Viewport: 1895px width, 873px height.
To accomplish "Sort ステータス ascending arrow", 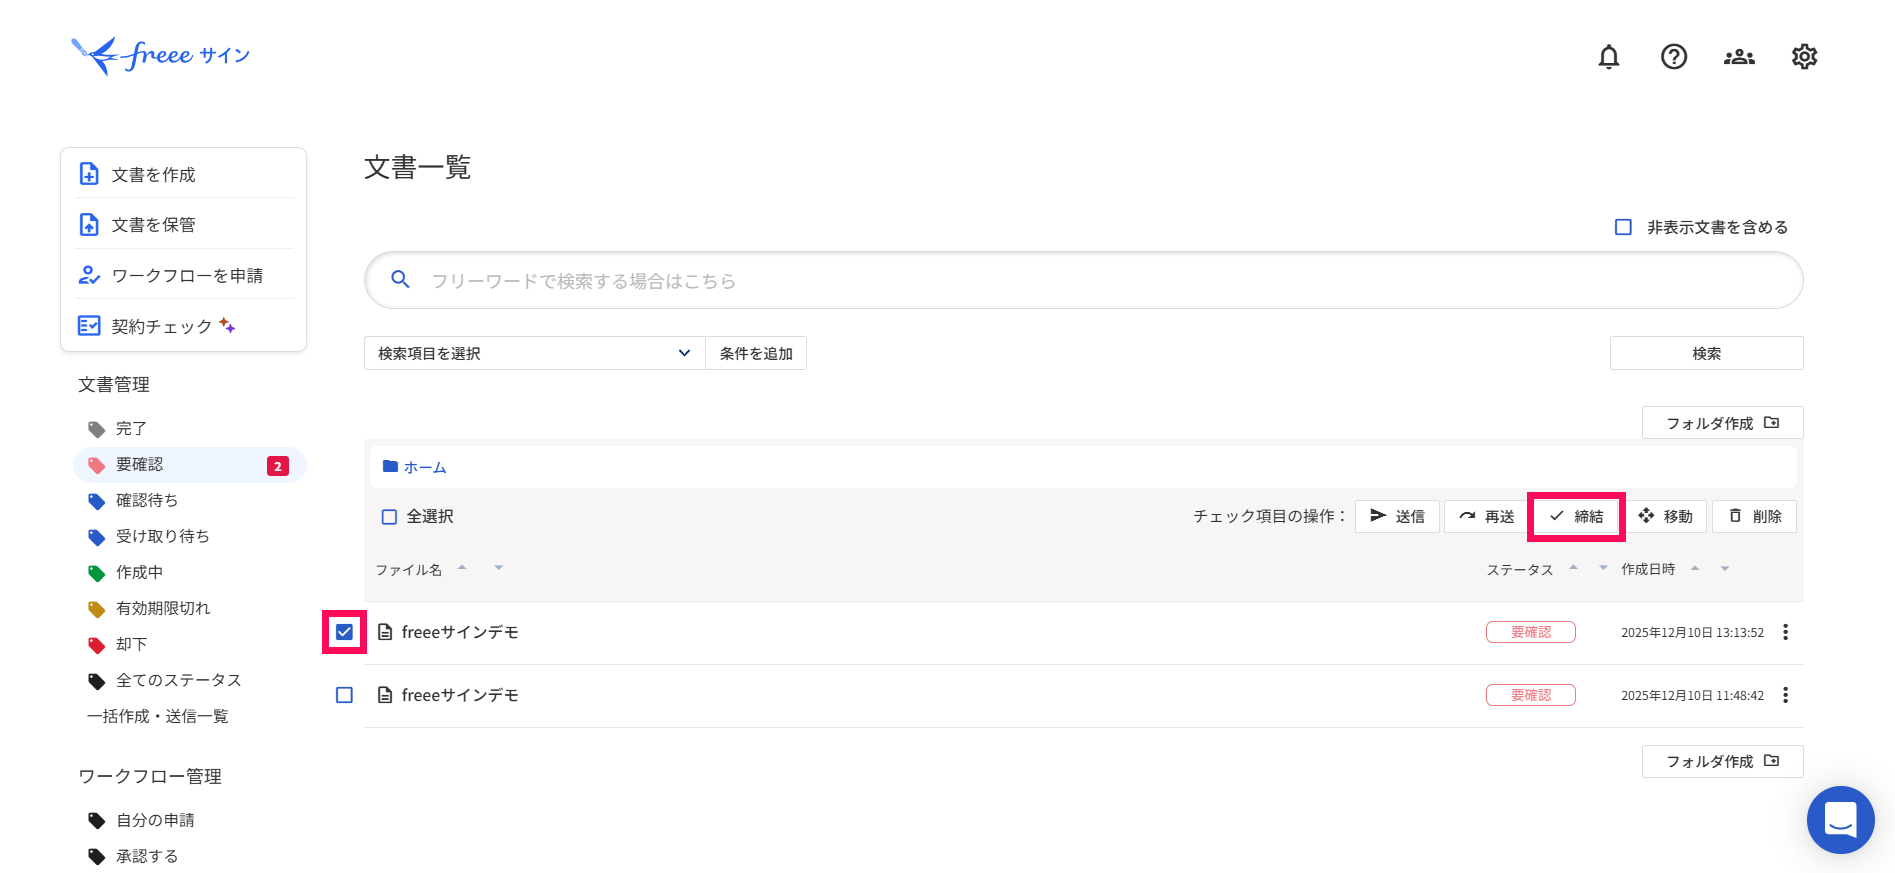I will 1573,567.
